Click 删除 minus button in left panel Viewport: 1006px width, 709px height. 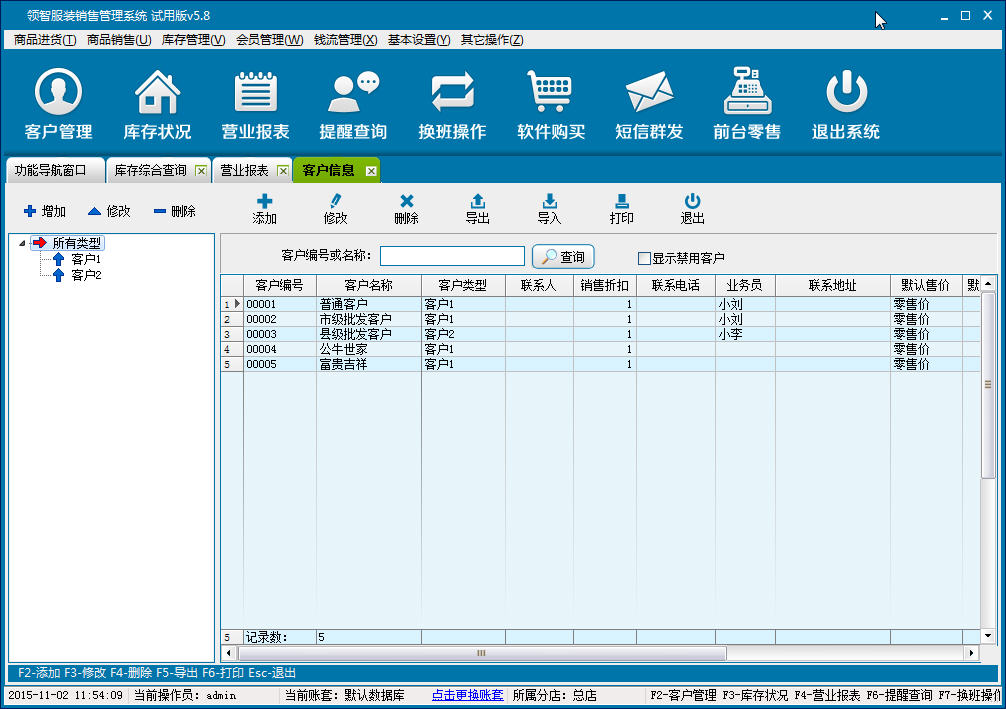point(175,211)
